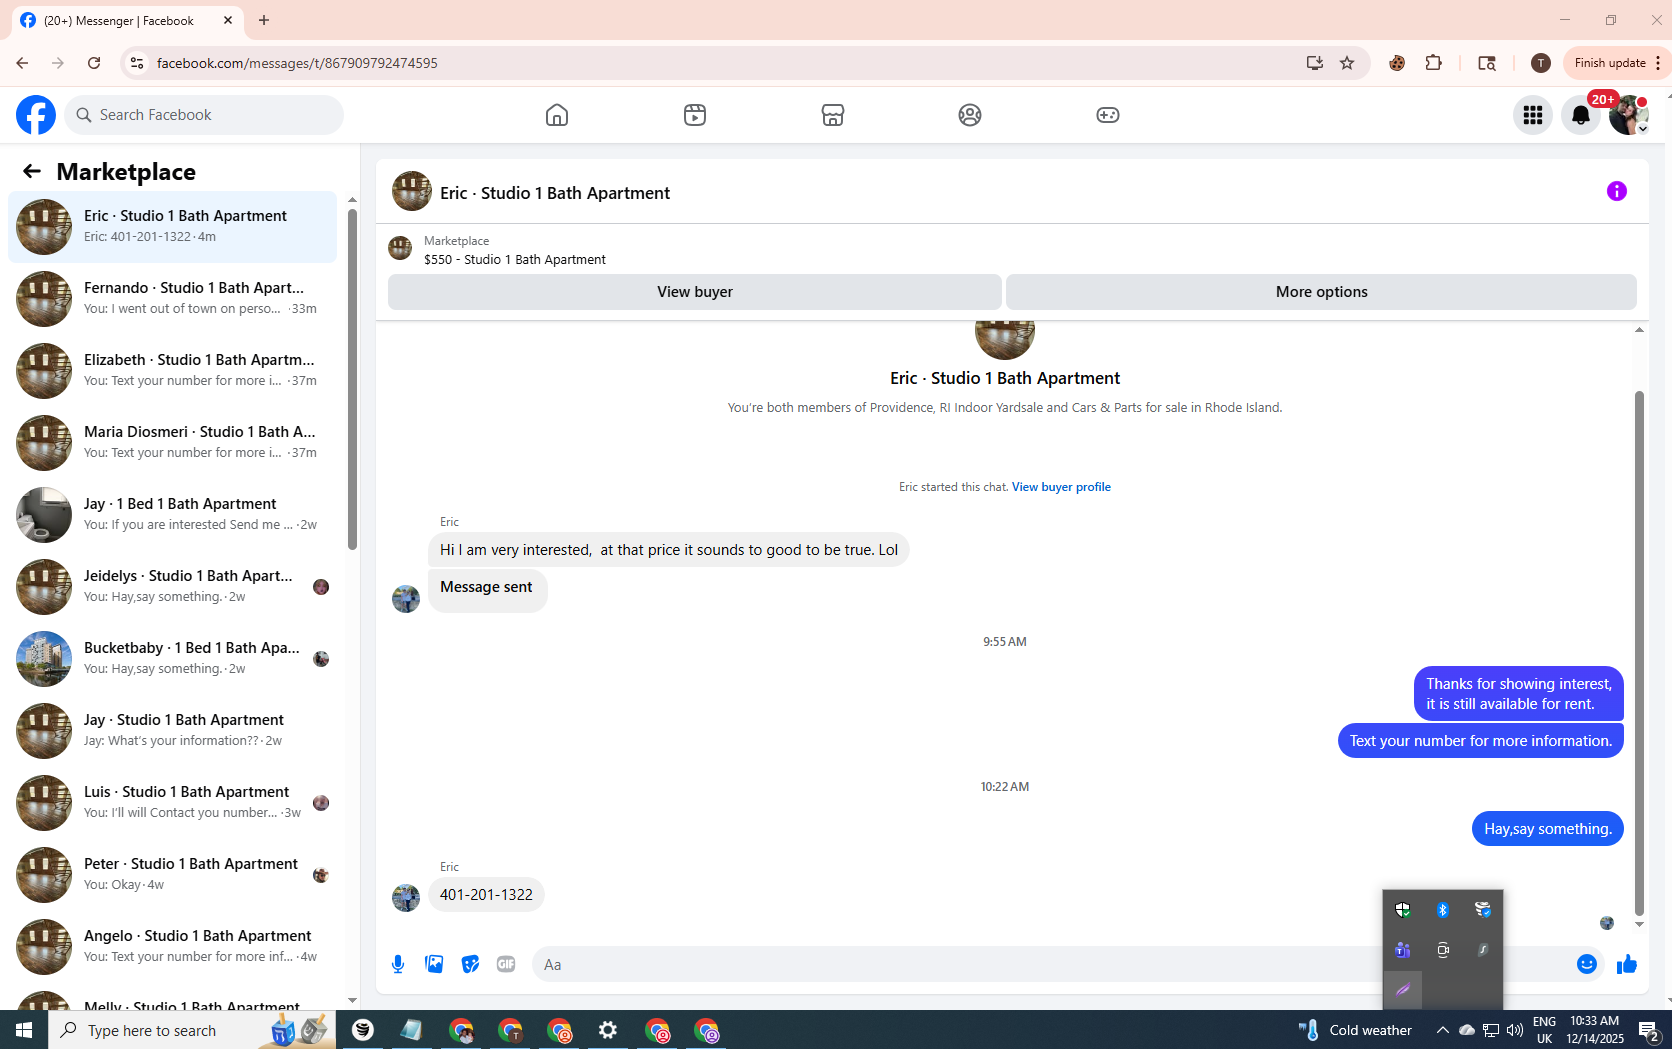Image resolution: width=1672 pixels, height=1049 pixels.
Task: Open account profile dropdown avatar
Action: [x=1629, y=115]
